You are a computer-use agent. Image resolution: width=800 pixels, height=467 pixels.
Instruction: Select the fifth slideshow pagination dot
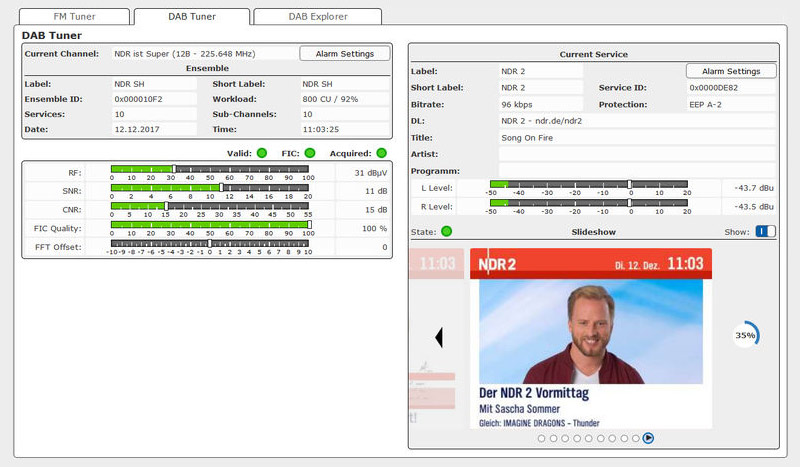click(x=588, y=438)
